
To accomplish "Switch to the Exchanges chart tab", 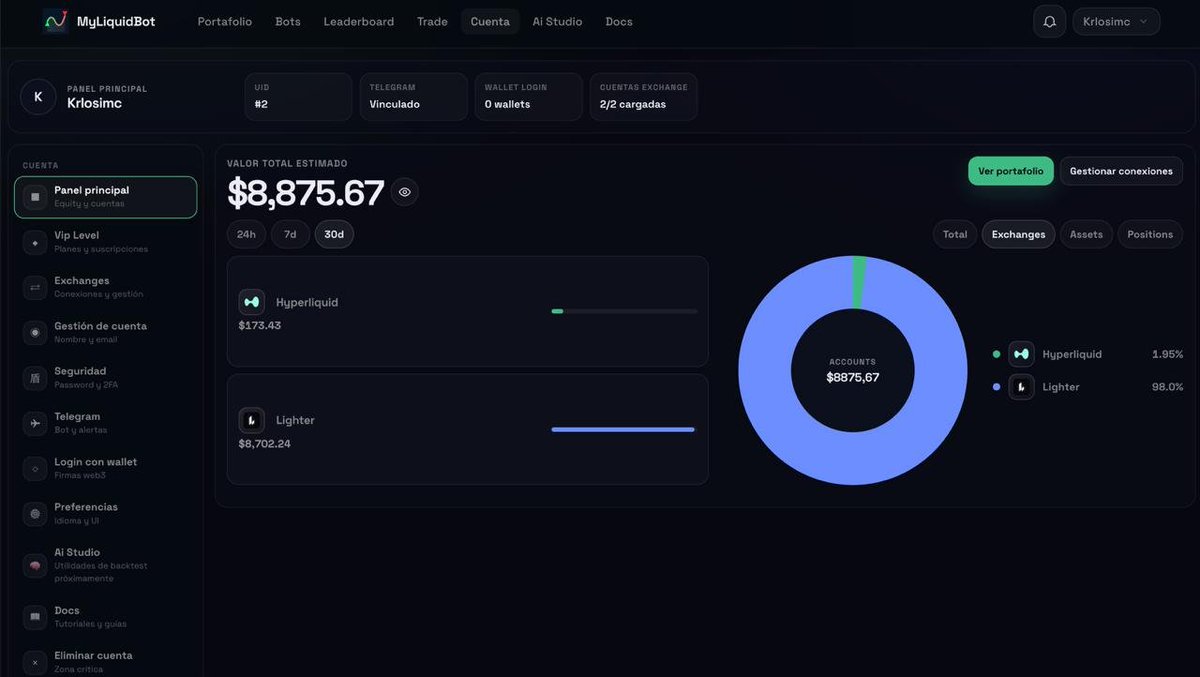I will pyautogui.click(x=1018, y=234).
